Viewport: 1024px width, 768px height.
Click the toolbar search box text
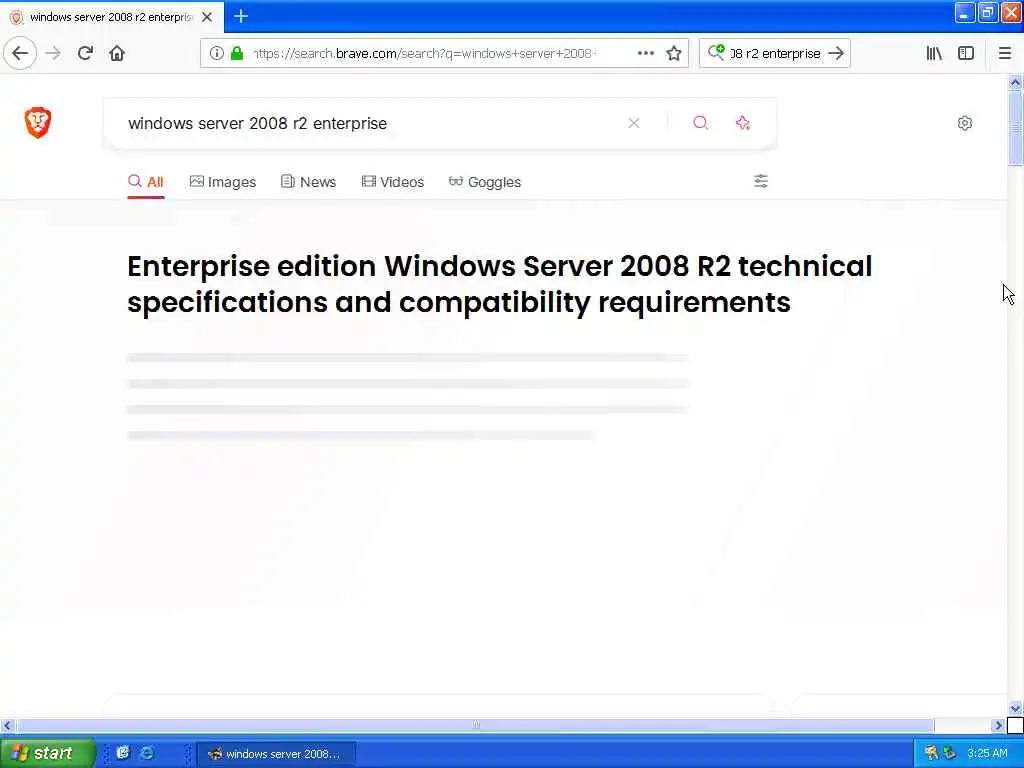(775, 54)
